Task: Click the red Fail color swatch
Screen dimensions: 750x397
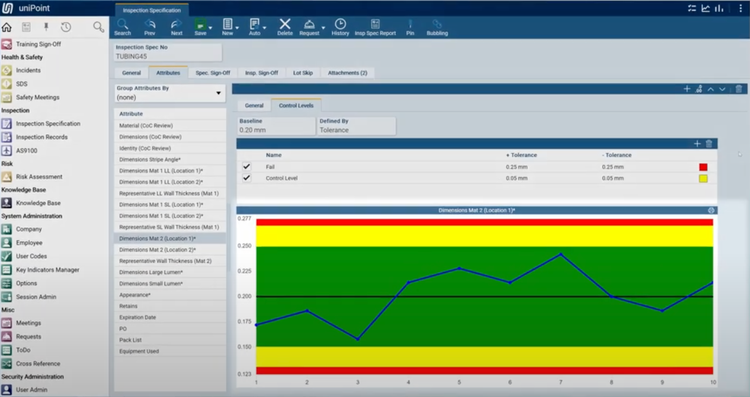Action: pos(703,167)
